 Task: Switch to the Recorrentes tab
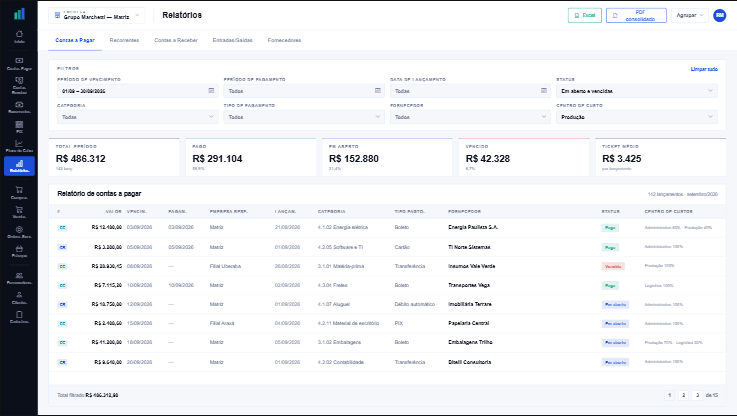click(124, 40)
